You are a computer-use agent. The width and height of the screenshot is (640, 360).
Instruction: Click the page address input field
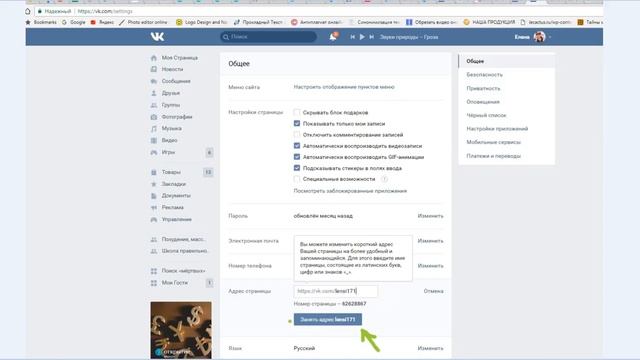(x=336, y=291)
